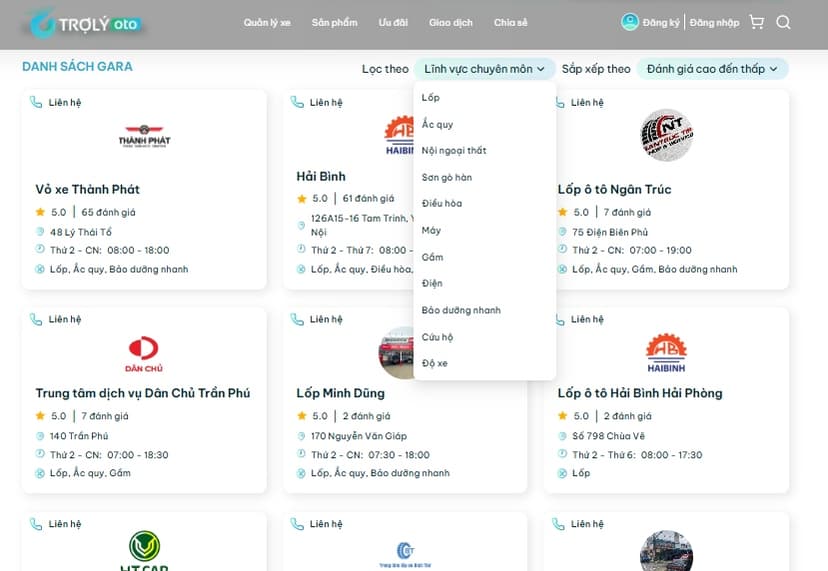Click location icon beside 140 Trần Phú
Screen dimensions: 828x571
40,436
